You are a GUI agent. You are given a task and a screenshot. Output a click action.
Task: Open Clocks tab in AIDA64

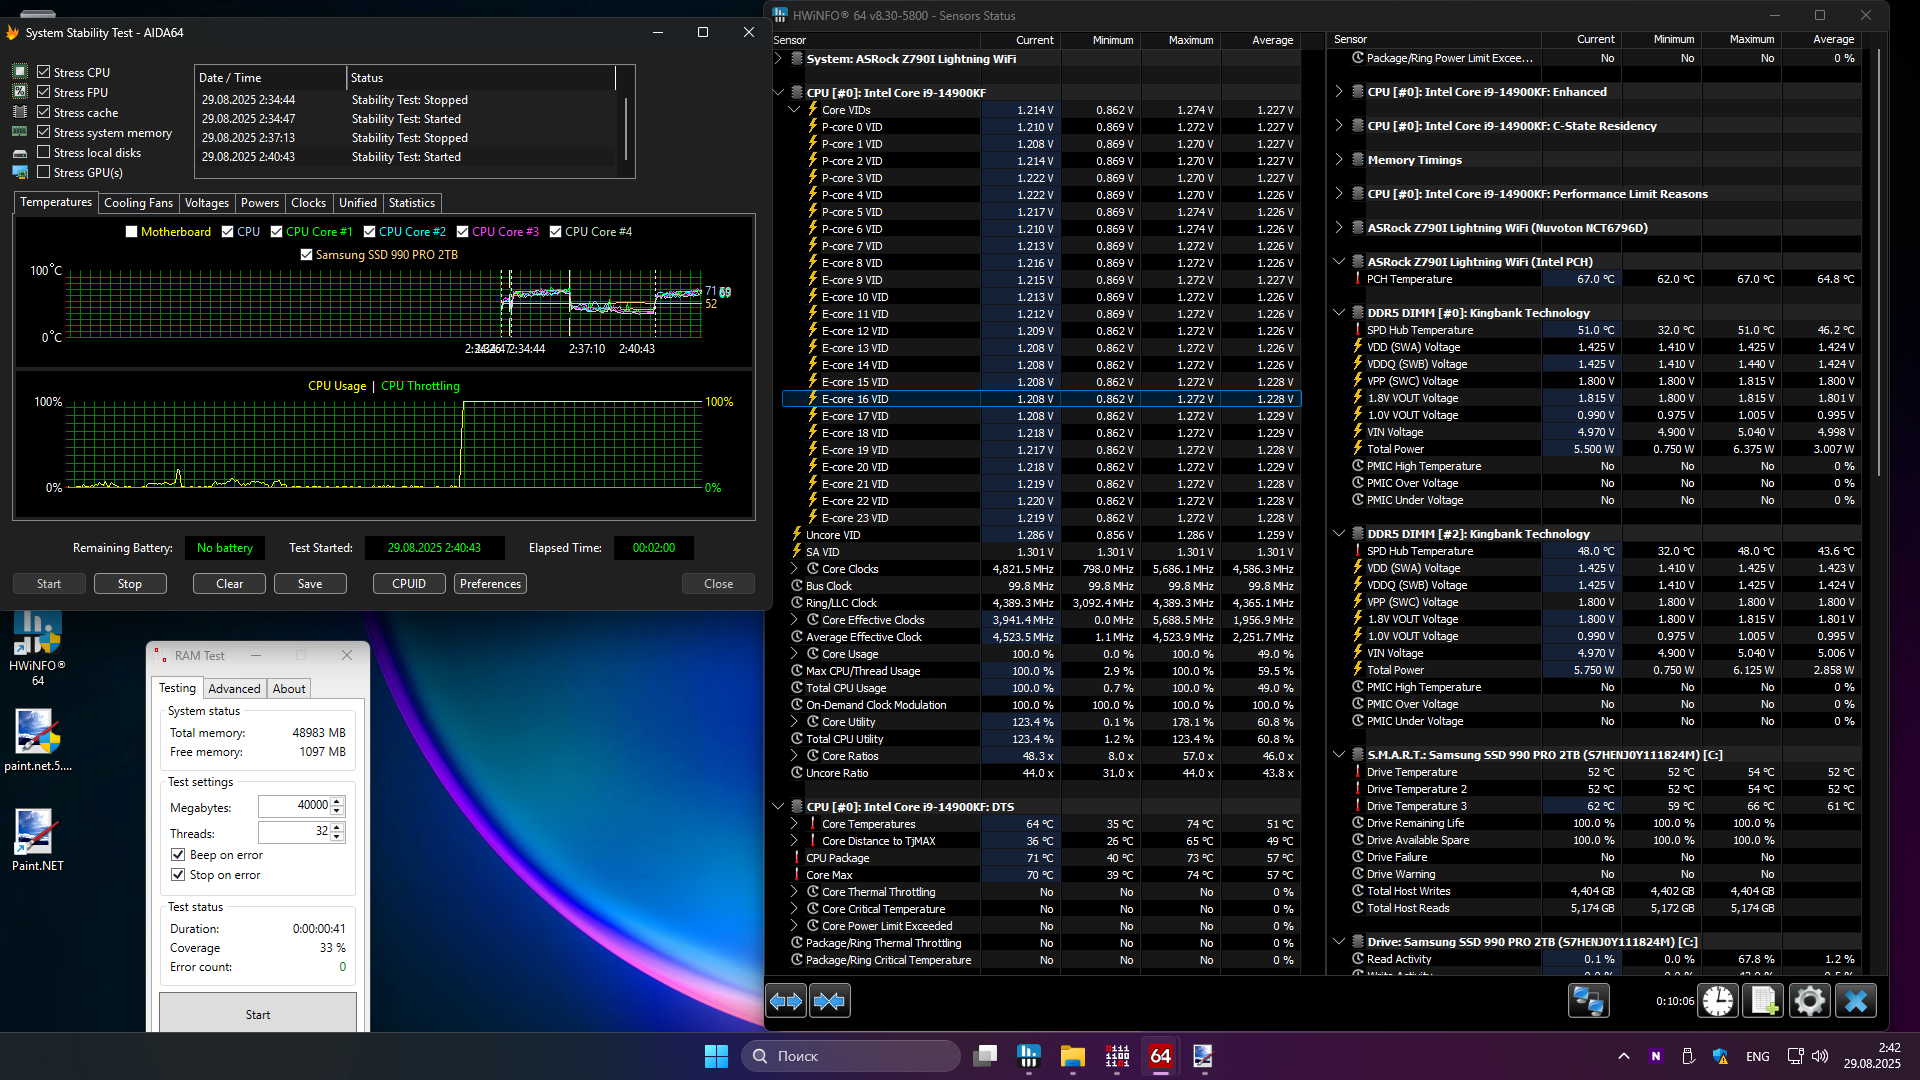[308, 203]
